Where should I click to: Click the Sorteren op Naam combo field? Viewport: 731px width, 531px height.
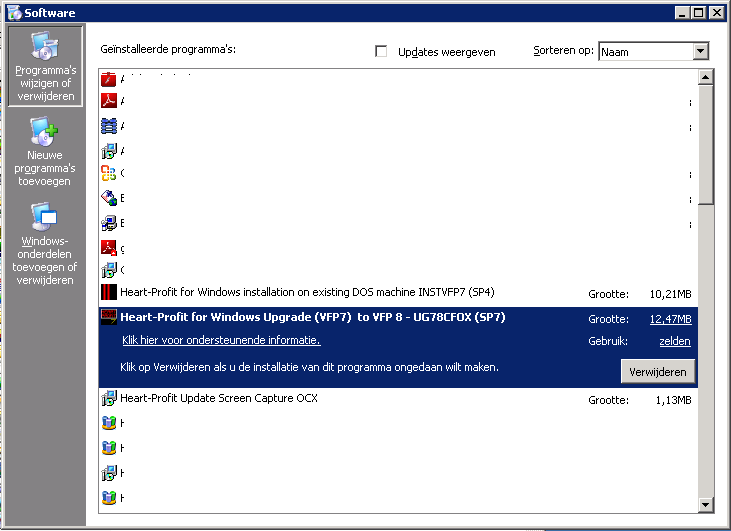tap(653, 51)
